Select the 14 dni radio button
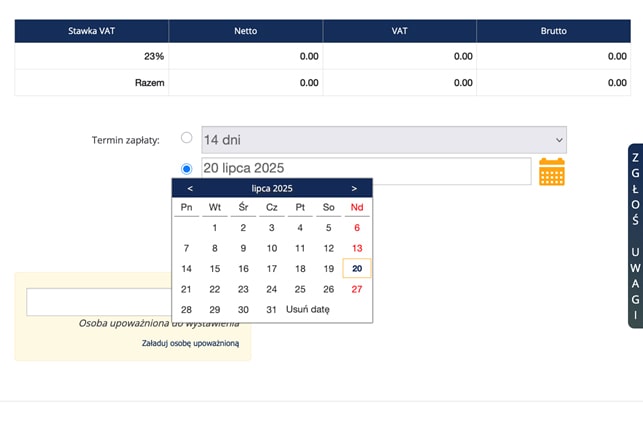This screenshot has height=426, width=643. click(x=186, y=140)
